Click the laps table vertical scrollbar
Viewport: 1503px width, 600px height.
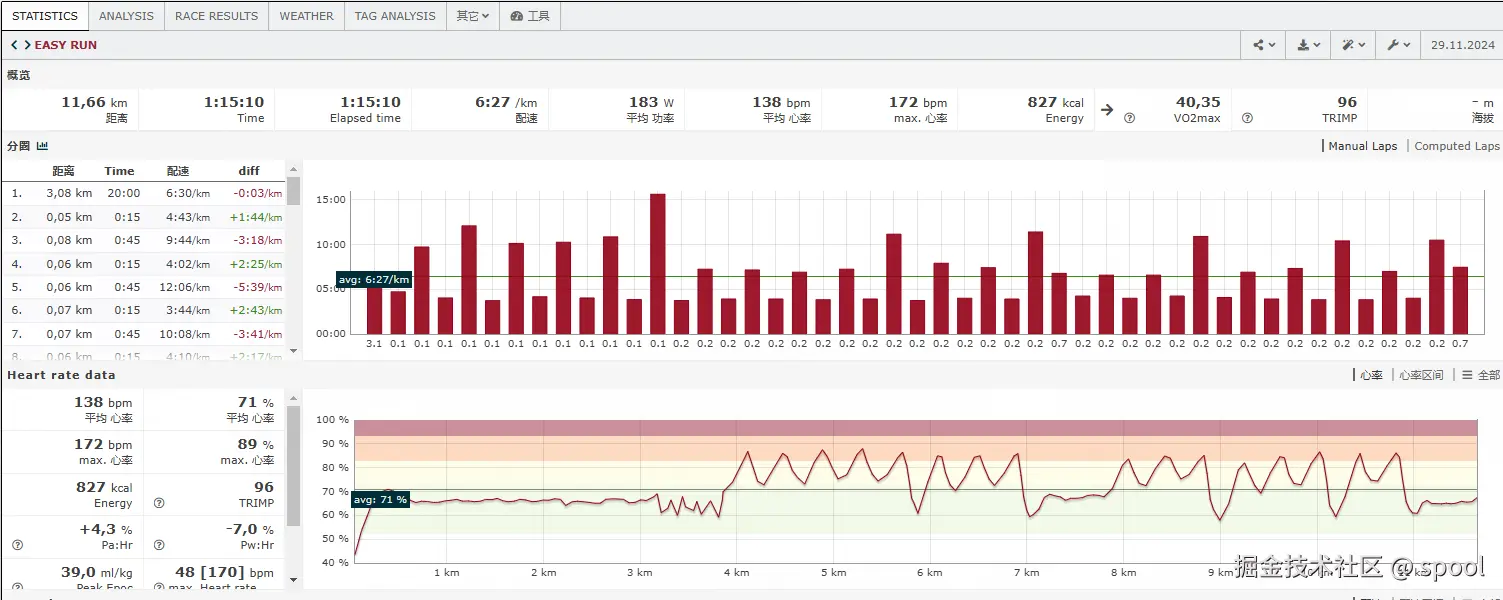point(294,260)
